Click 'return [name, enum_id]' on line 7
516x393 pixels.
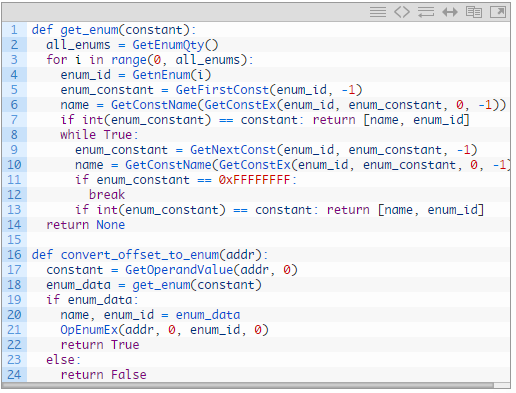pyautogui.click(x=391, y=120)
